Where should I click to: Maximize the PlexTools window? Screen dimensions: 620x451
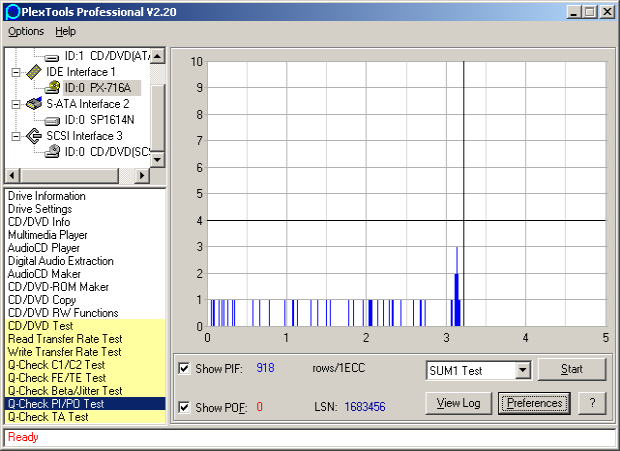point(590,12)
